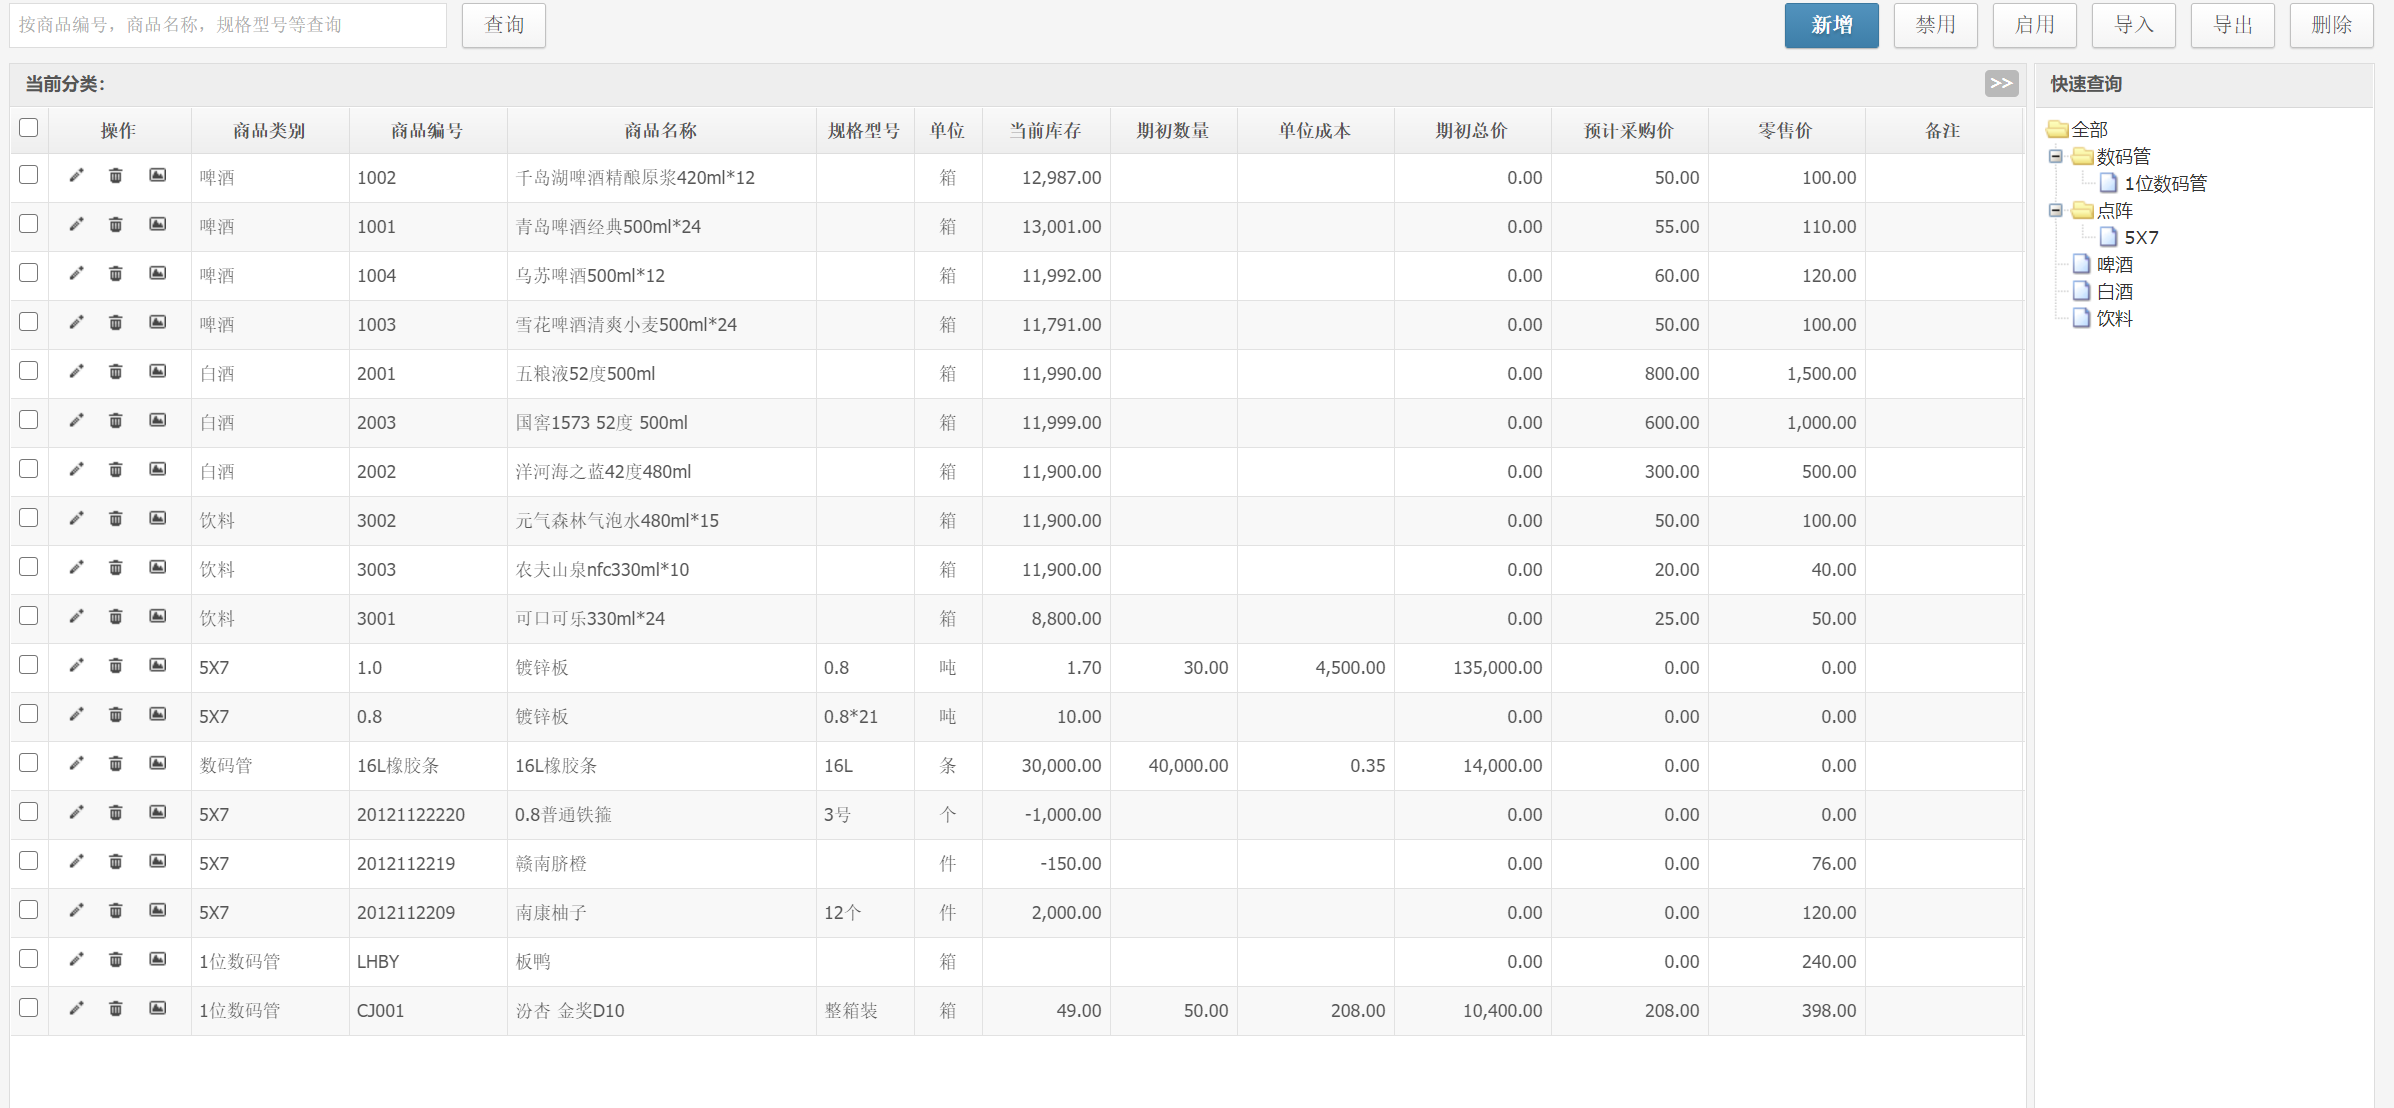Delete CJ001 row using trash icon
This screenshot has width=2394, height=1108.
point(116,1009)
